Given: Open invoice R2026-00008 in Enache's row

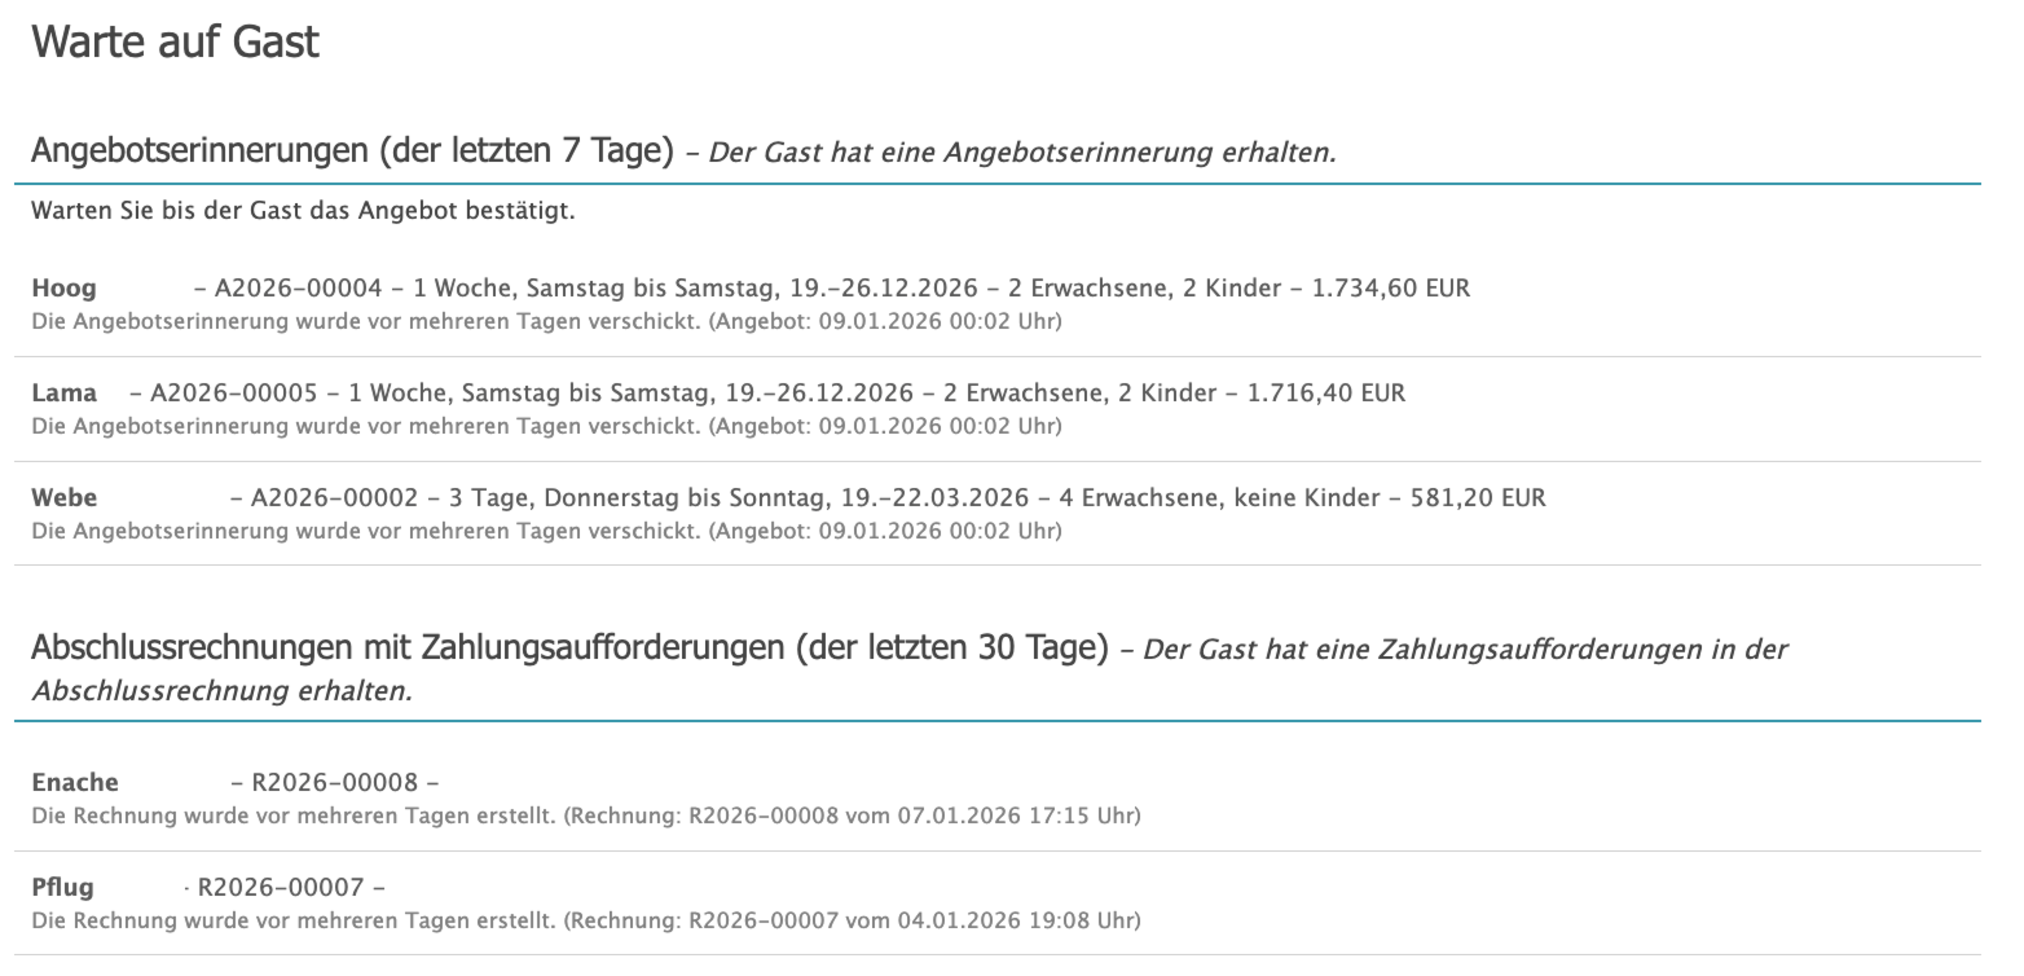Looking at the screenshot, I should (x=334, y=783).
